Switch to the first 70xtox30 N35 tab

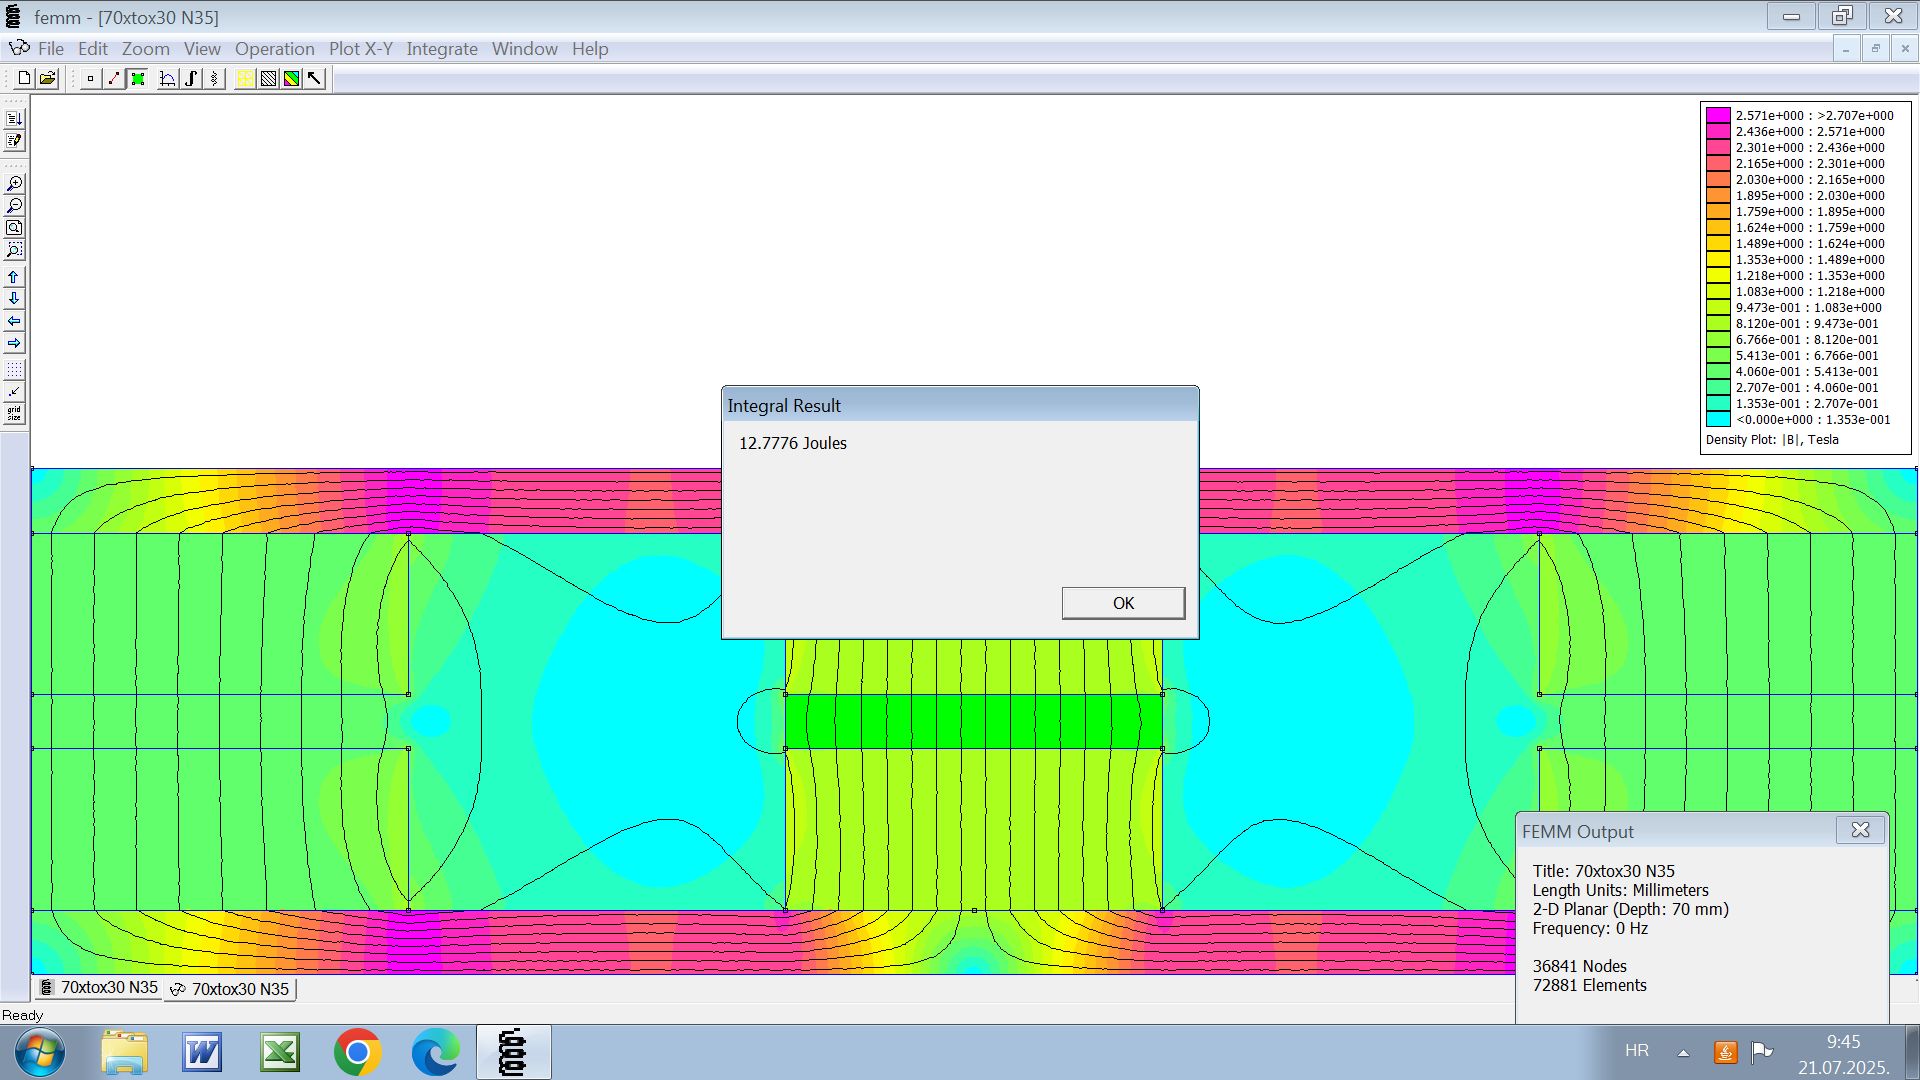[99, 988]
